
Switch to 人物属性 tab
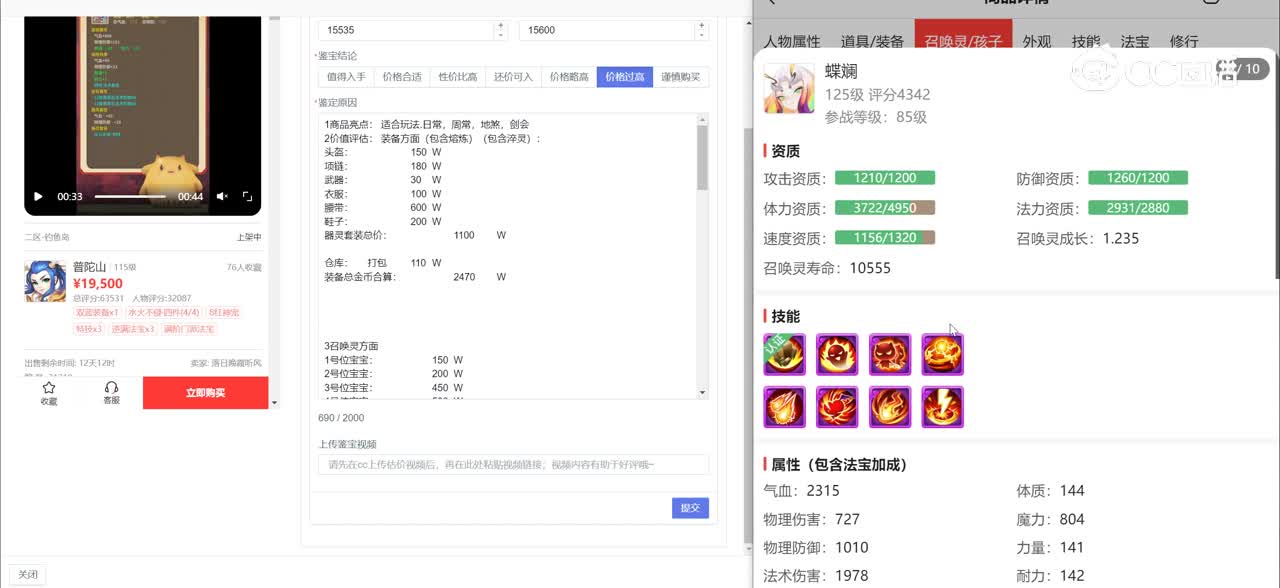pos(791,42)
